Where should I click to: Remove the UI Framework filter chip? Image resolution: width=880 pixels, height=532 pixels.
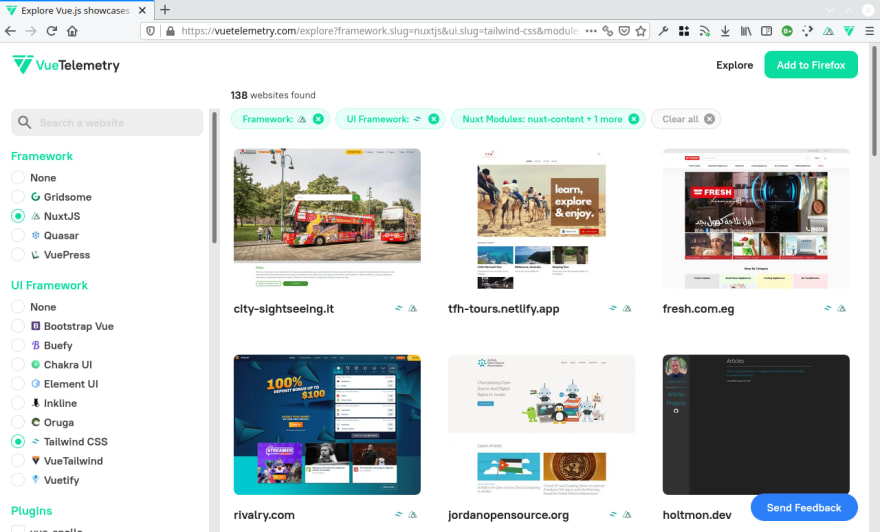click(x=434, y=119)
